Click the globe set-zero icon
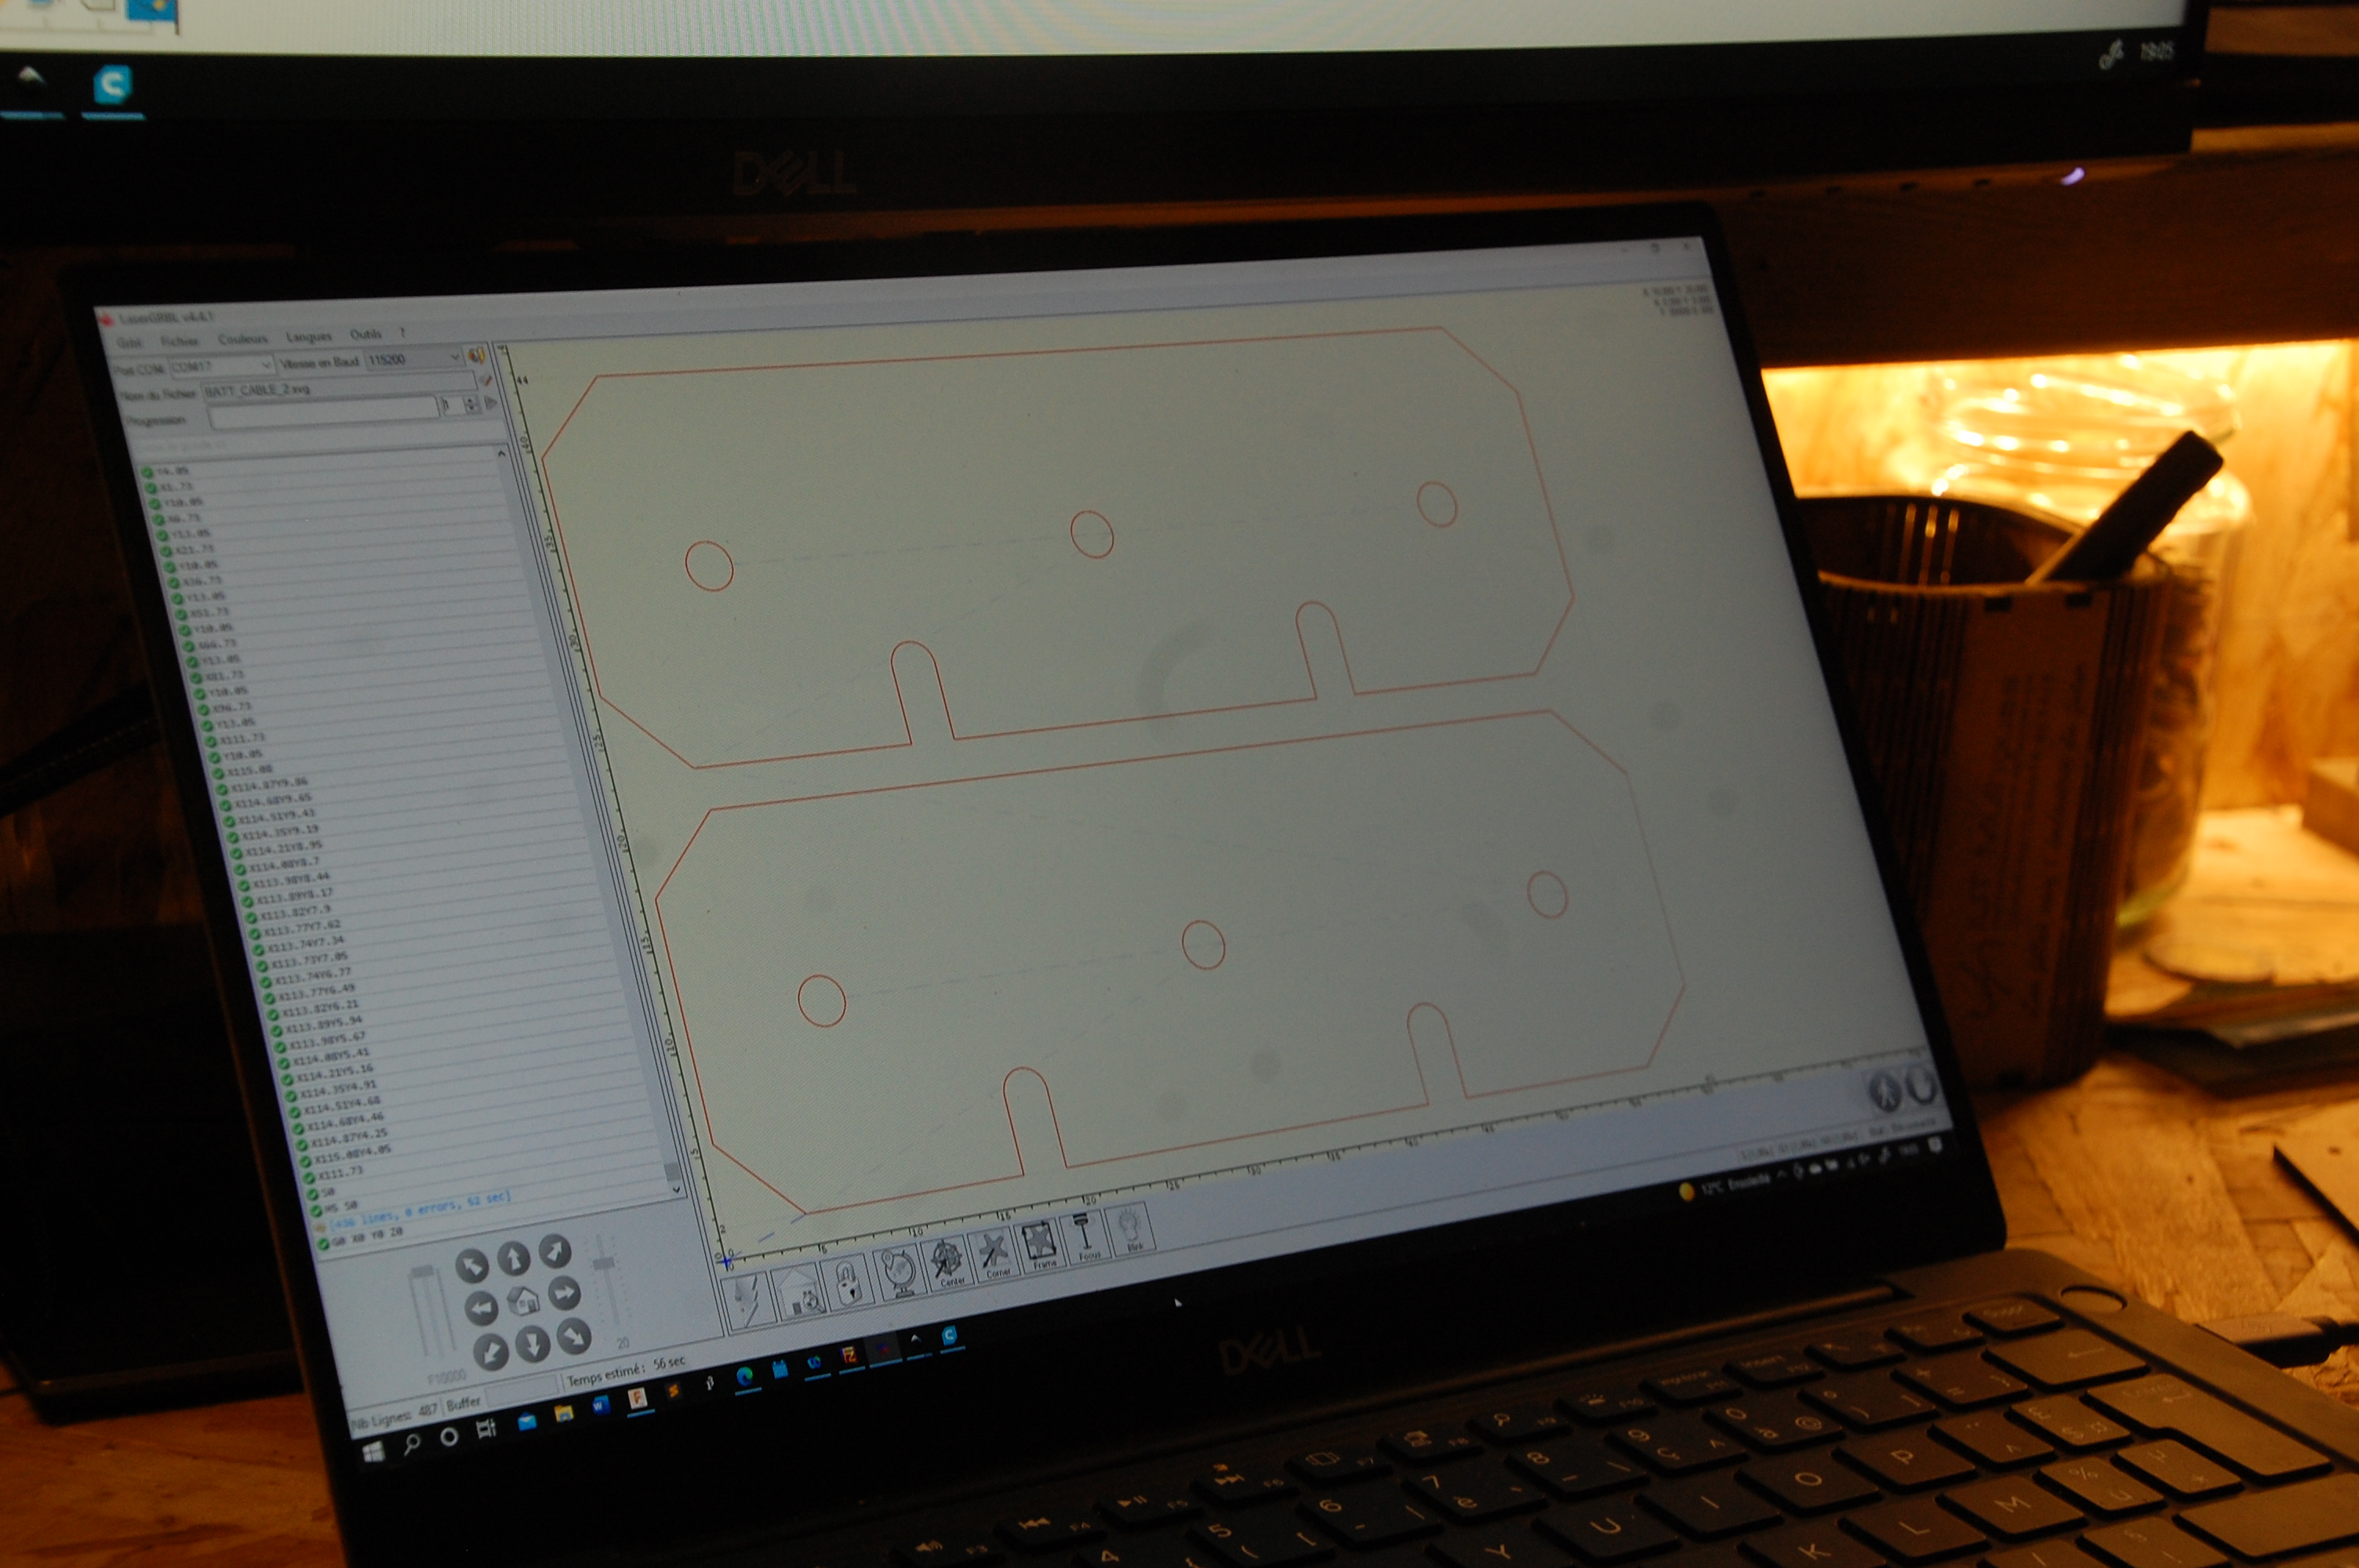The height and width of the screenshot is (1568, 2359). (x=898, y=1272)
